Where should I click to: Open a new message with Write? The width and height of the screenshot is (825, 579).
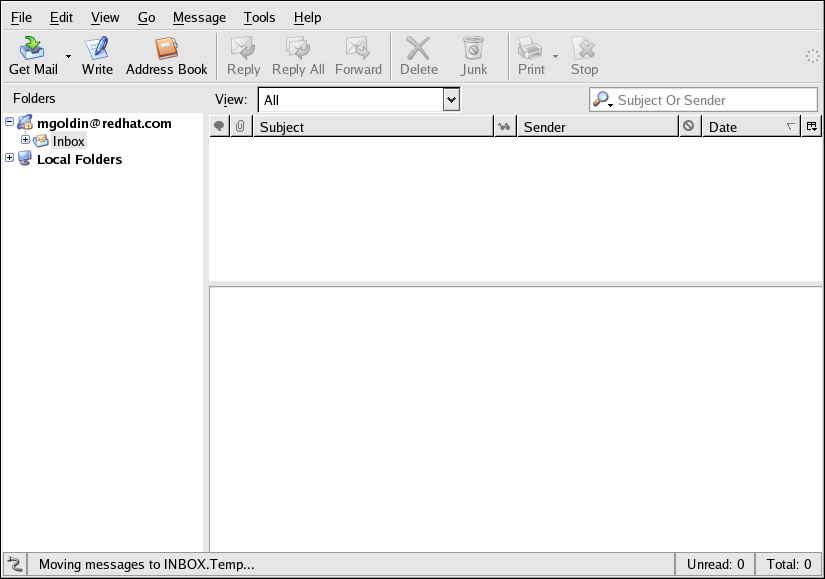coord(97,55)
